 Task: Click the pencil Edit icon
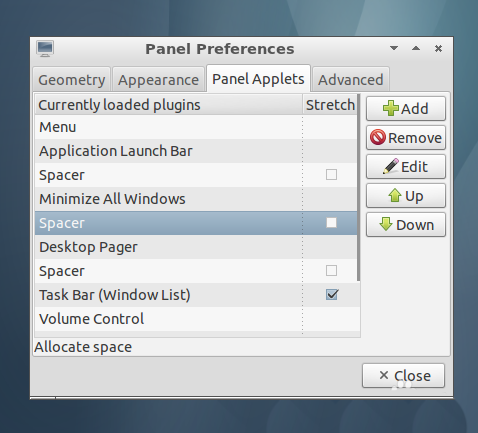tap(391, 166)
